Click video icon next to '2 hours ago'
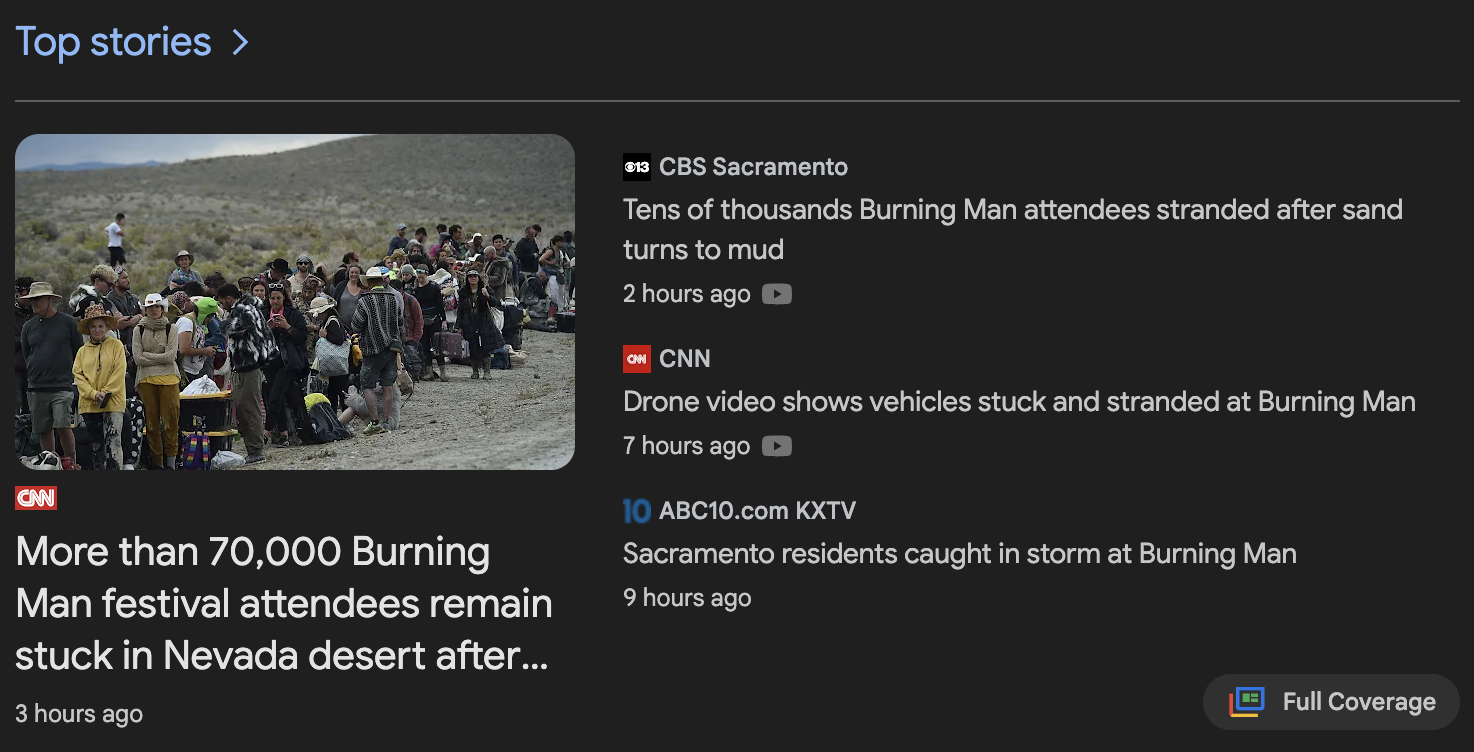The height and width of the screenshot is (752, 1474). [x=777, y=294]
